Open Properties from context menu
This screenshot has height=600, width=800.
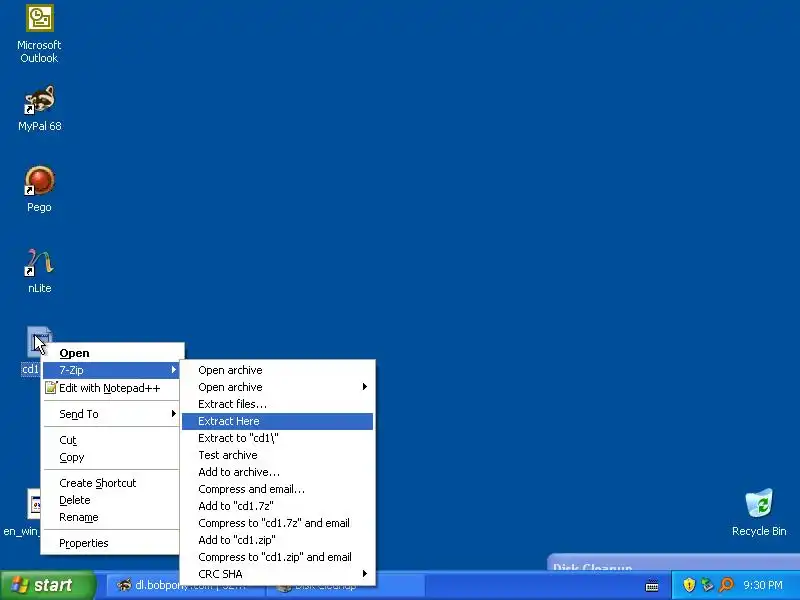[x=111, y=543]
